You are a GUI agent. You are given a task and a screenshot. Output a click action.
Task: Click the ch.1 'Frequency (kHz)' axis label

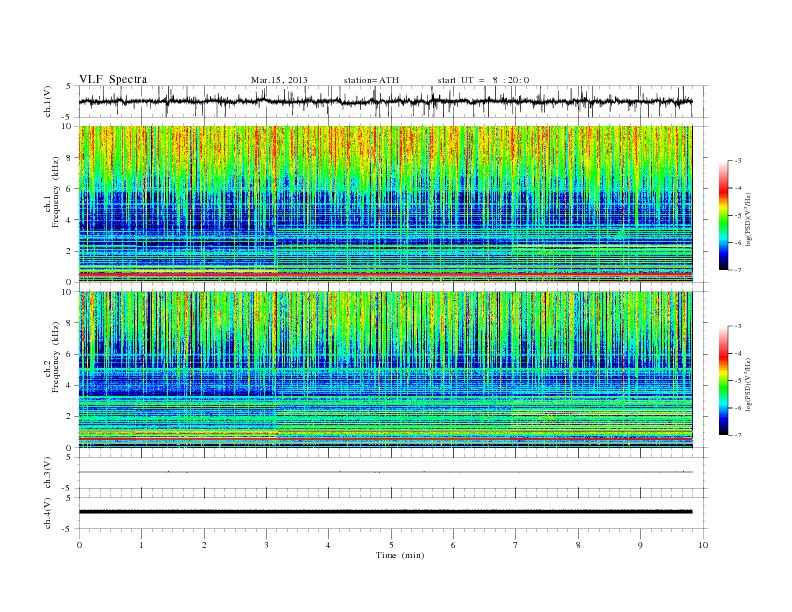pyautogui.click(x=56, y=192)
